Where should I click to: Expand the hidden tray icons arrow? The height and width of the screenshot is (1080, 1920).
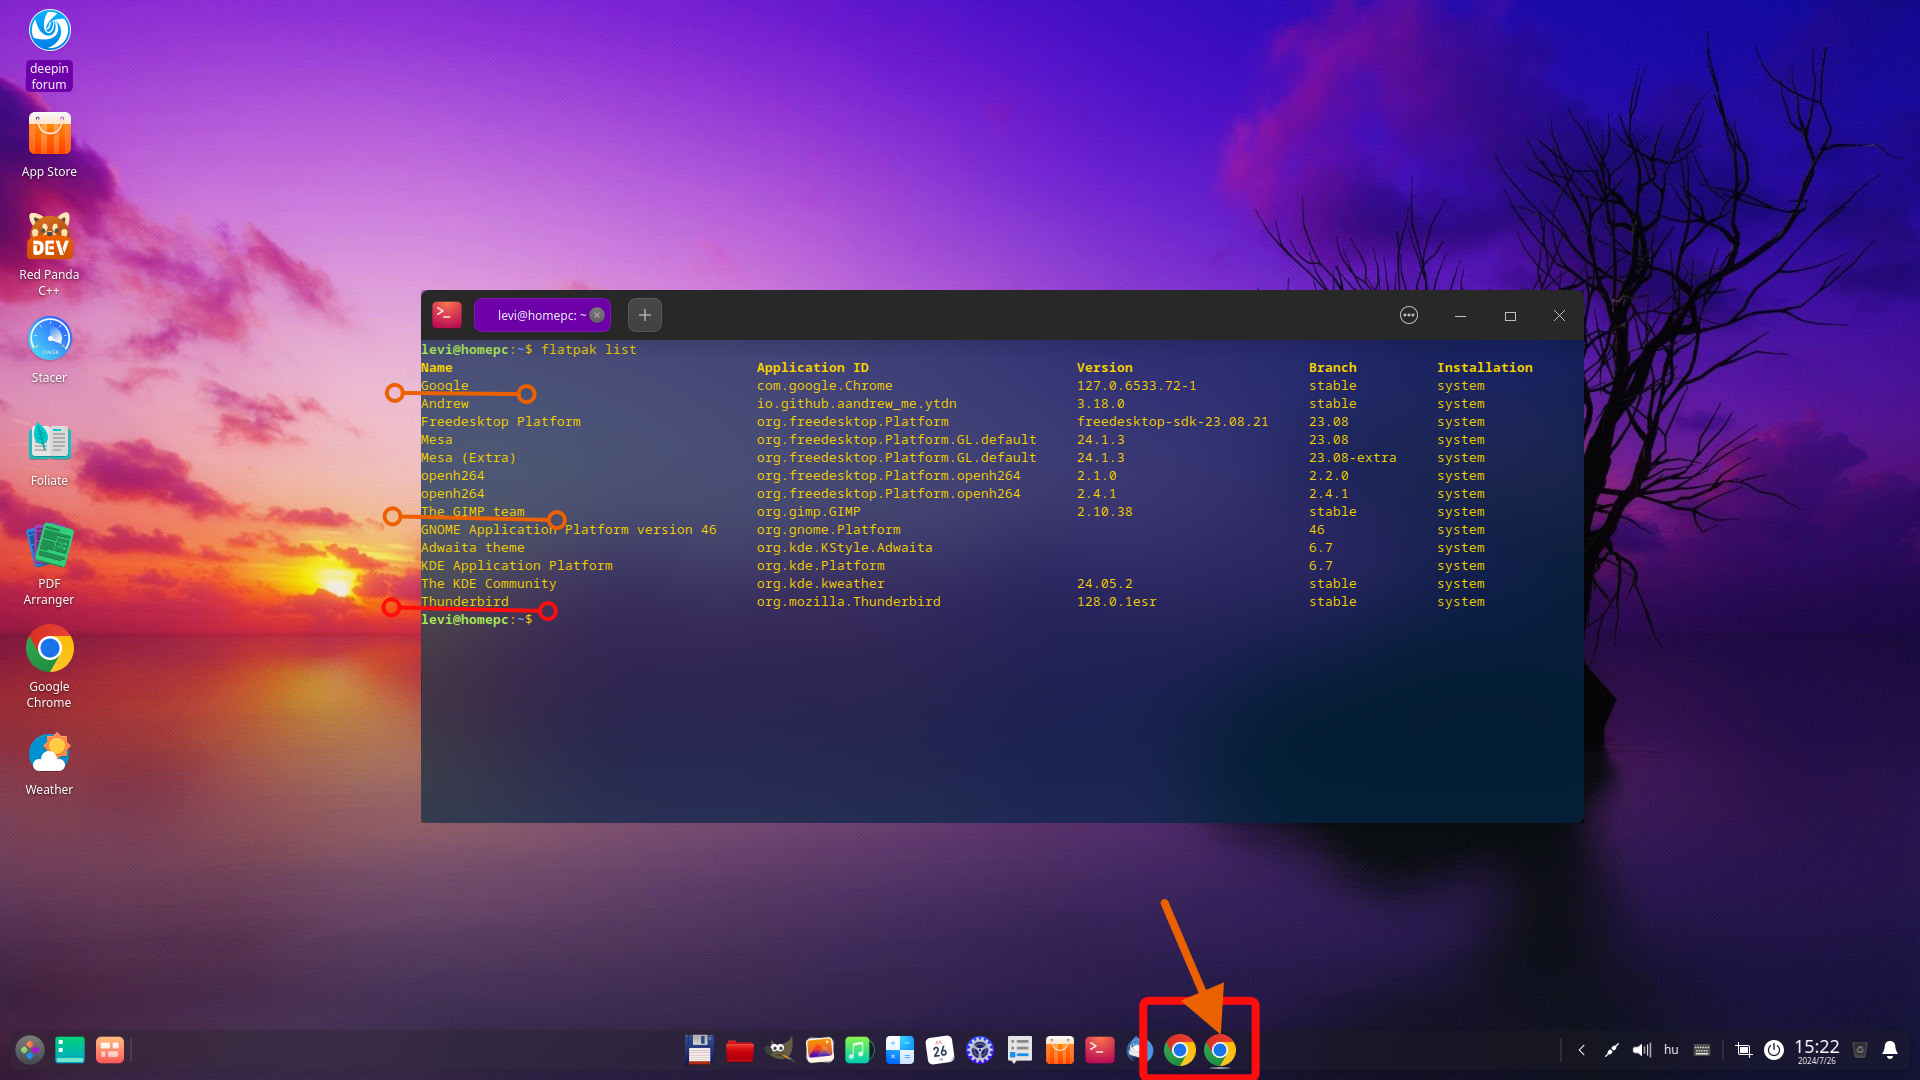click(x=1581, y=1050)
